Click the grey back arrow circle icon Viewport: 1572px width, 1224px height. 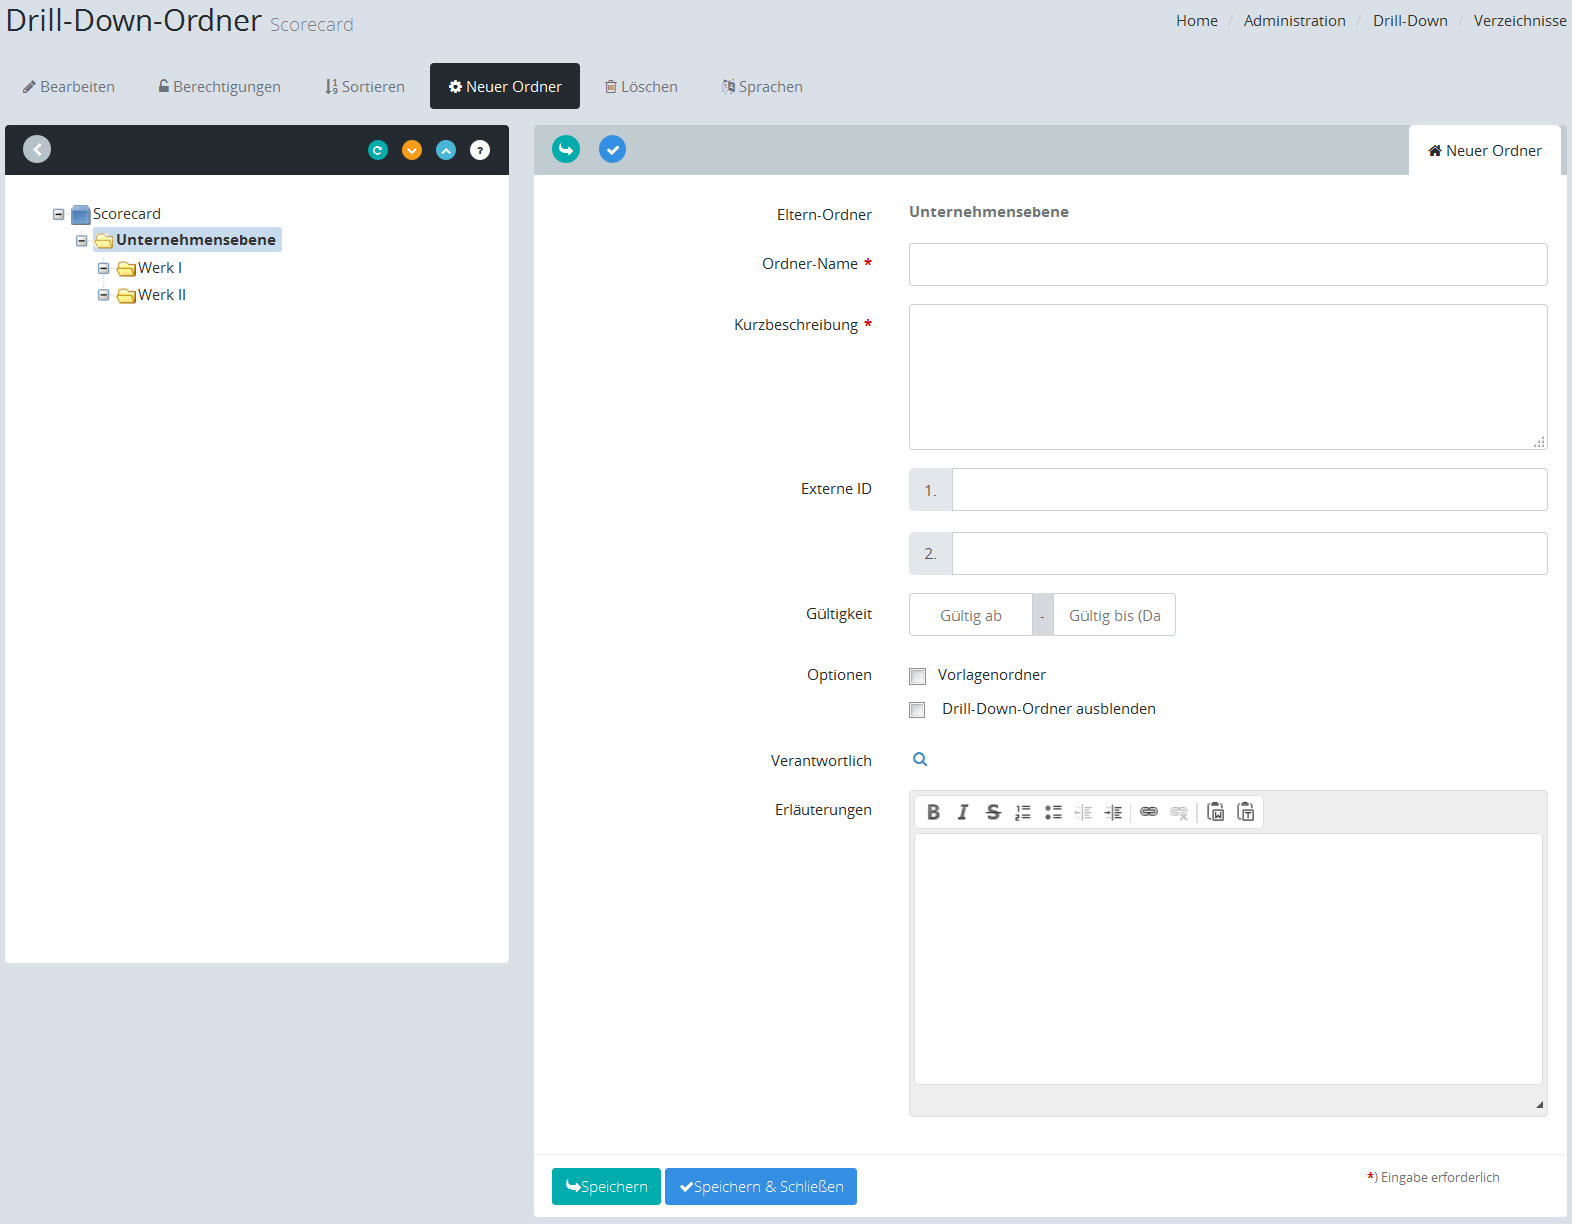37,149
